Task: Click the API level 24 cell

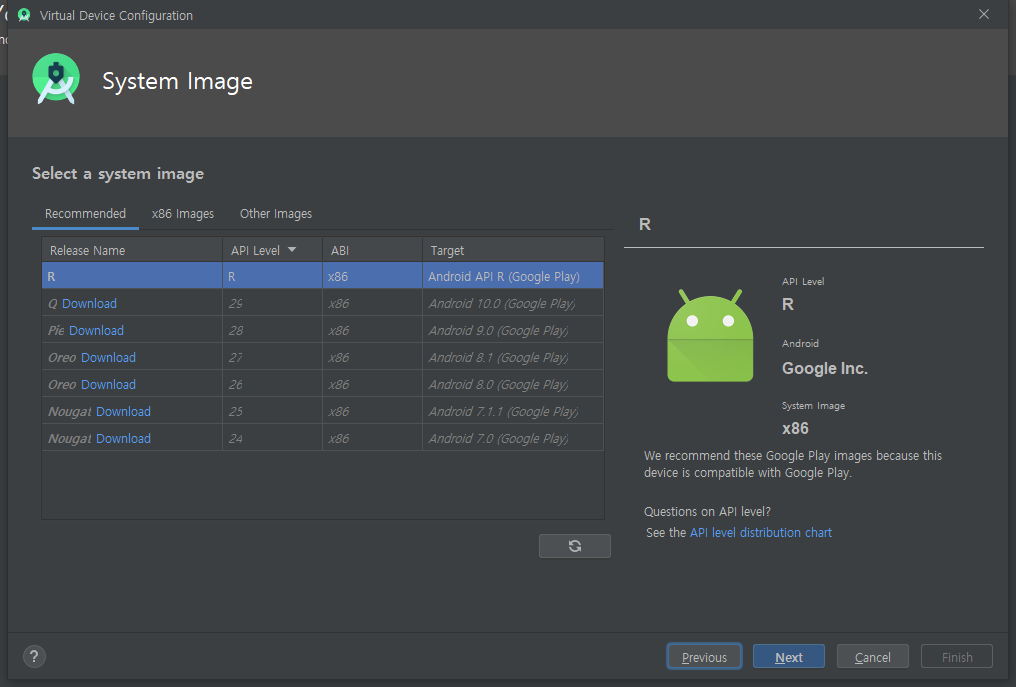Action: point(273,439)
